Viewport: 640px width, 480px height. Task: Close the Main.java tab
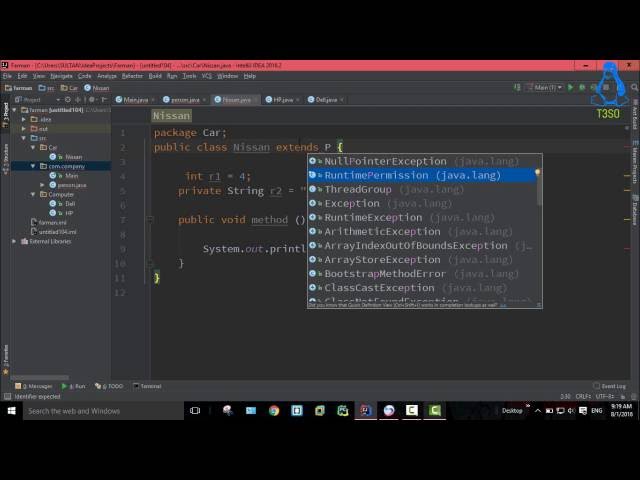(x=153, y=100)
